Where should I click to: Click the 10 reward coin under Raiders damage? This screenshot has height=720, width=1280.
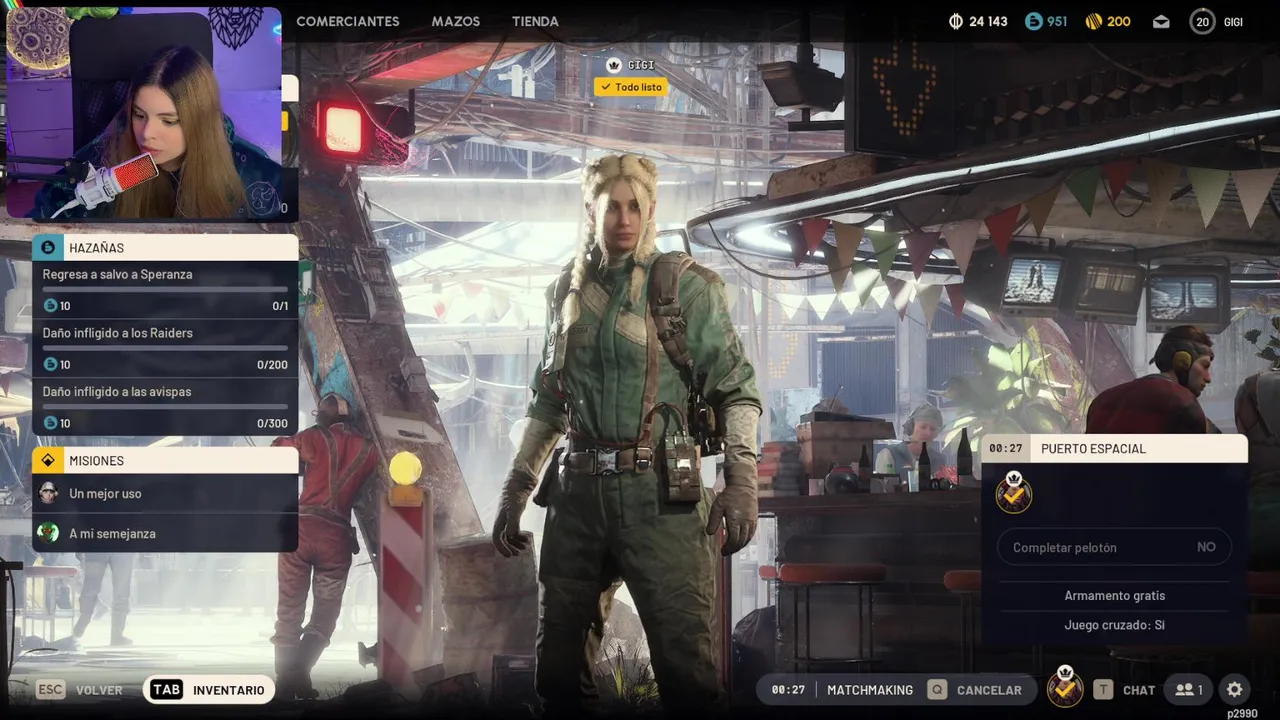point(50,365)
